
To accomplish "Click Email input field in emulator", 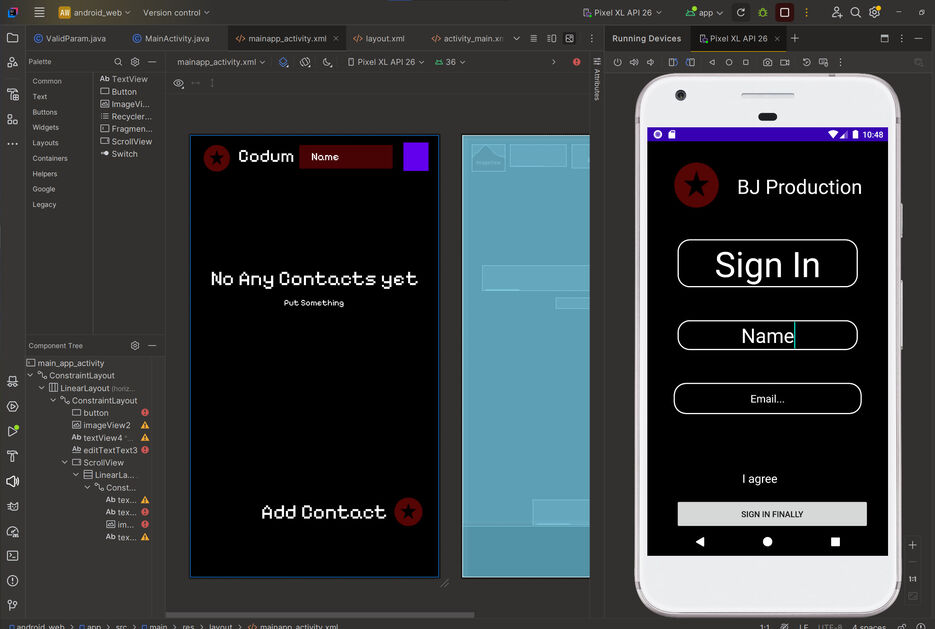I will 767,398.
